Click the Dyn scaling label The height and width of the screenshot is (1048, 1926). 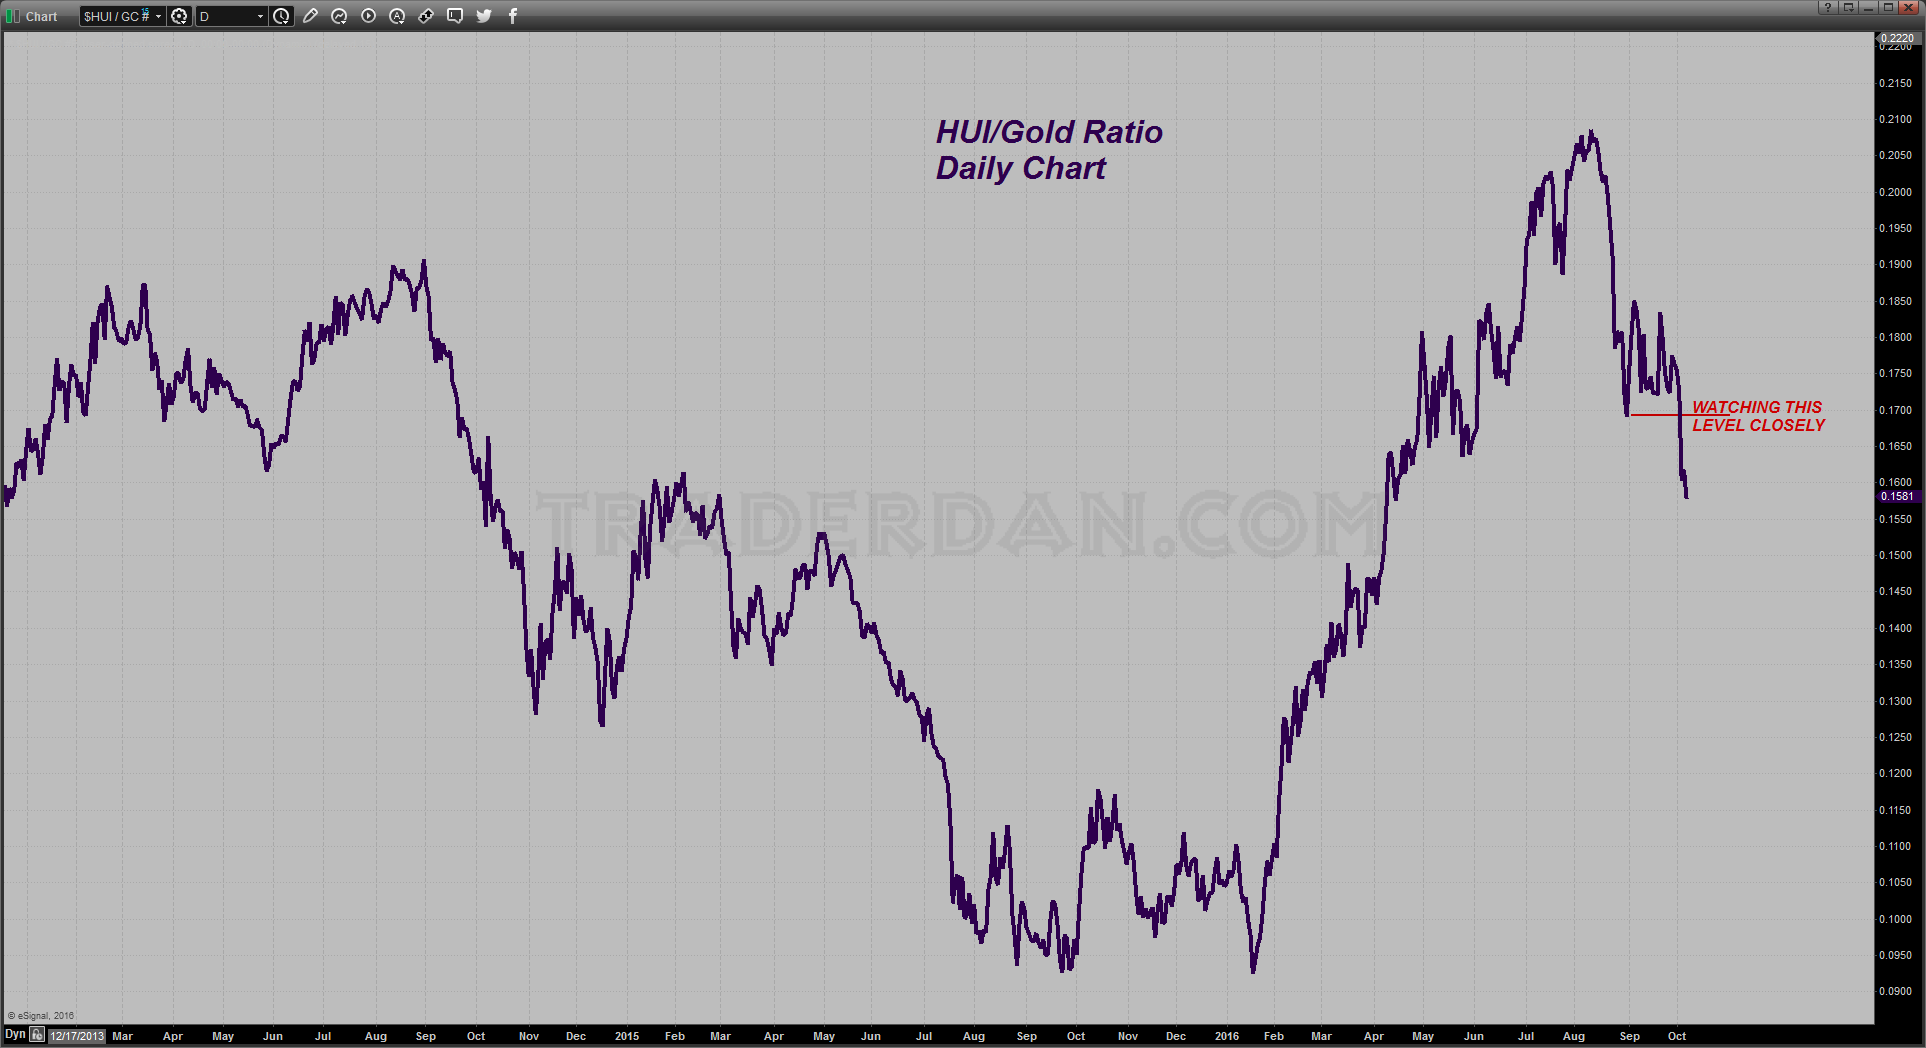15,1035
